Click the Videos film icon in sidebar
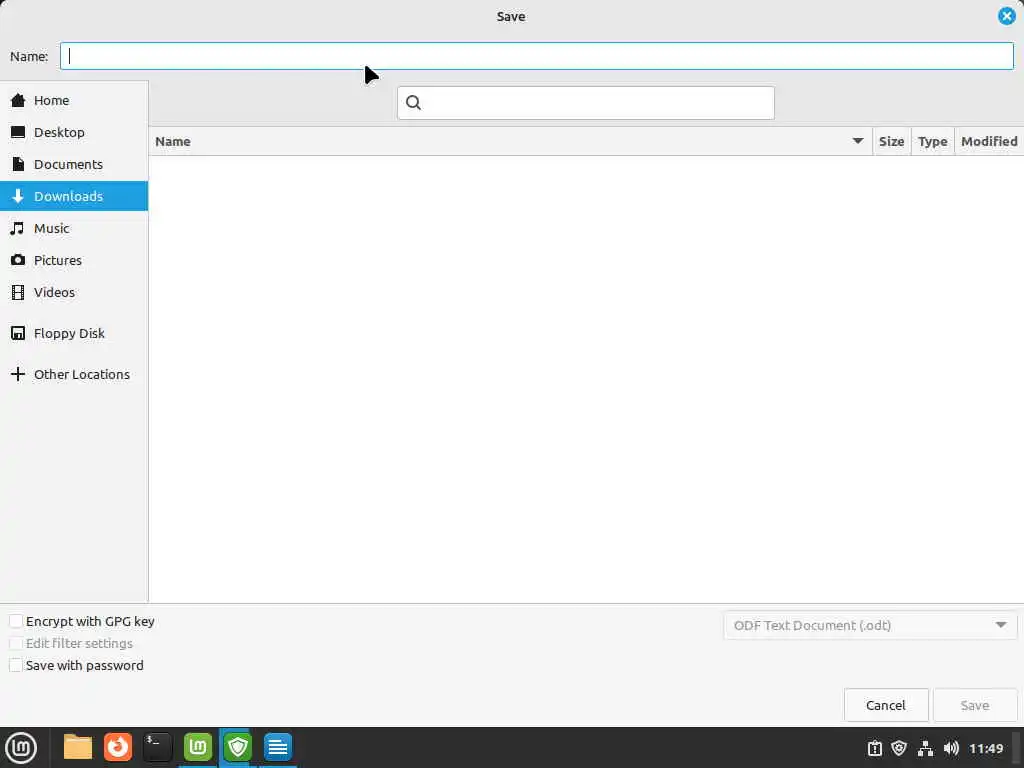The width and height of the screenshot is (1024, 768). tap(18, 292)
